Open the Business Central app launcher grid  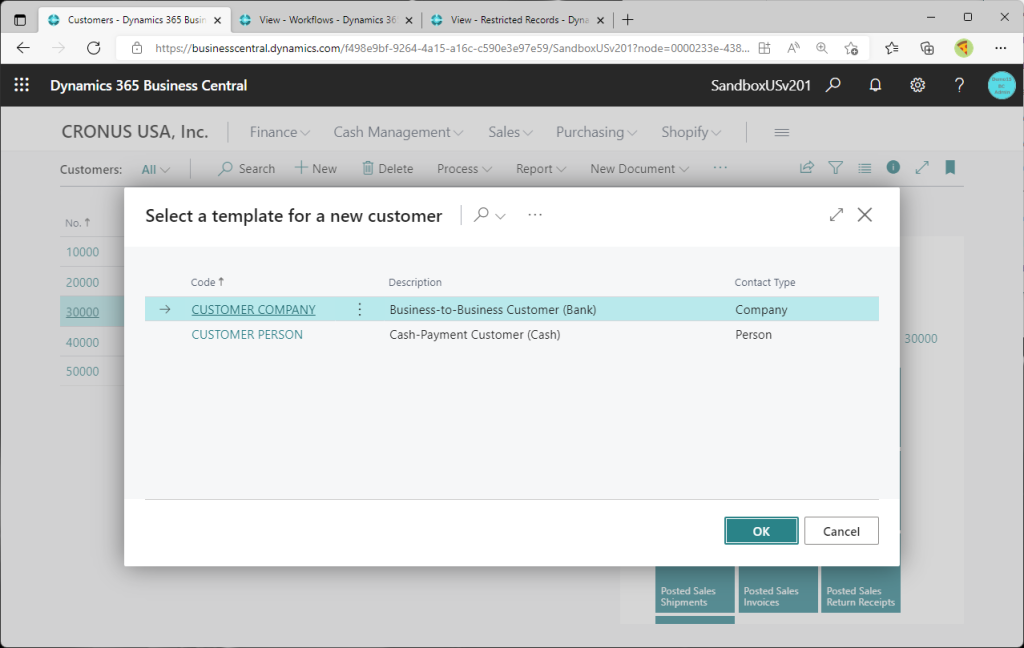[22, 85]
